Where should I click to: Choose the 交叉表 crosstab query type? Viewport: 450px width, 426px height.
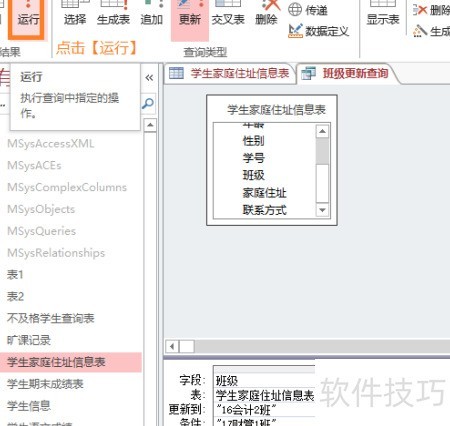(228, 13)
